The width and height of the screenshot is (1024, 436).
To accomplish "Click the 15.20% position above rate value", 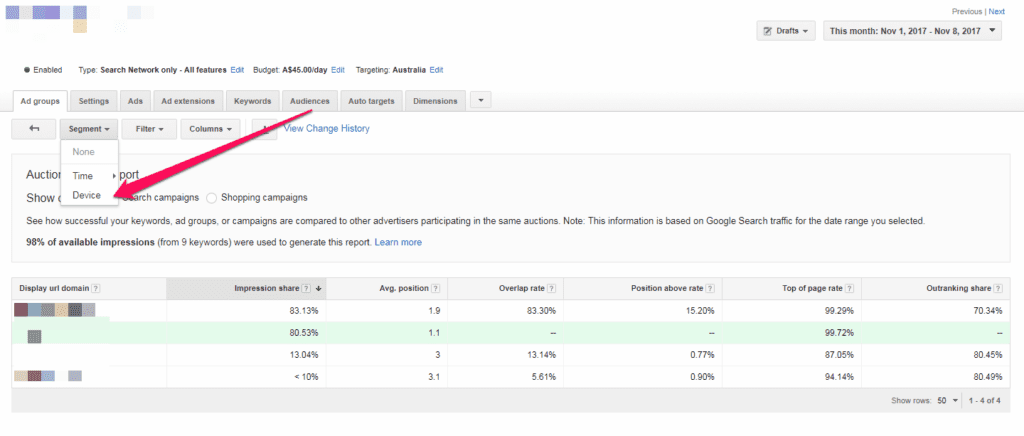I will point(700,311).
